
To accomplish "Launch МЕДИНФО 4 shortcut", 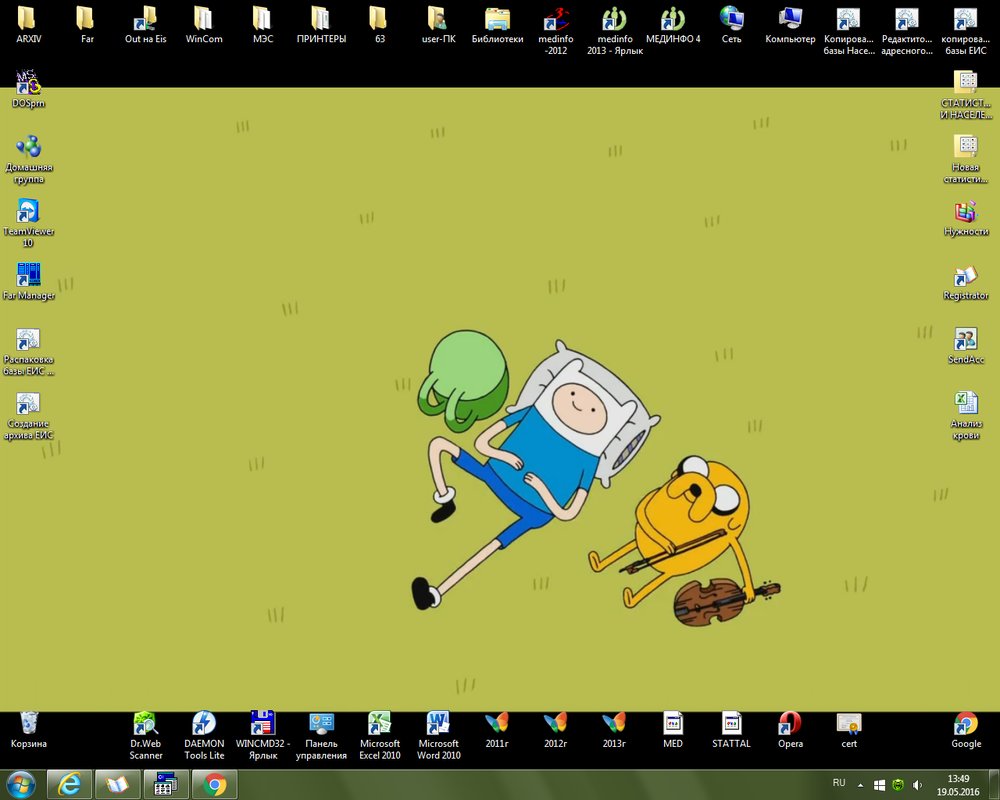I will 673,26.
